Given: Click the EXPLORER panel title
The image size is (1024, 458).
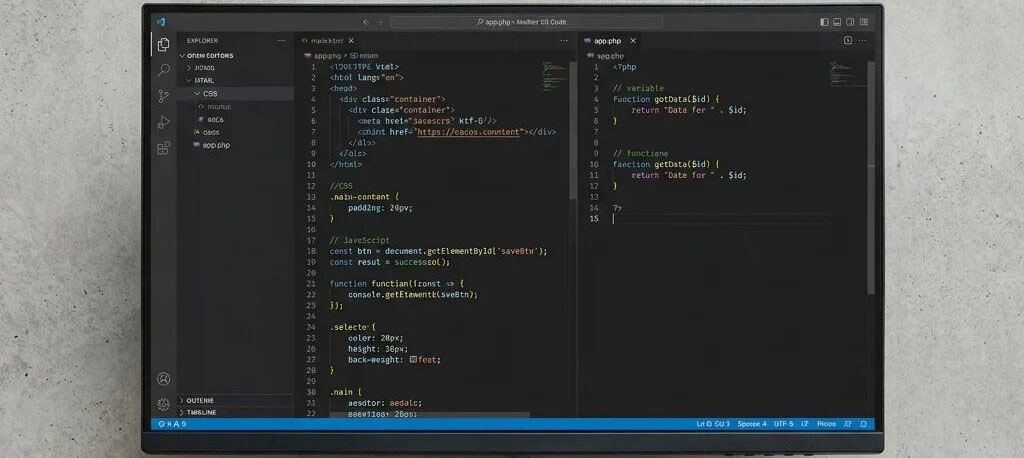Looking at the screenshot, I should point(202,41).
